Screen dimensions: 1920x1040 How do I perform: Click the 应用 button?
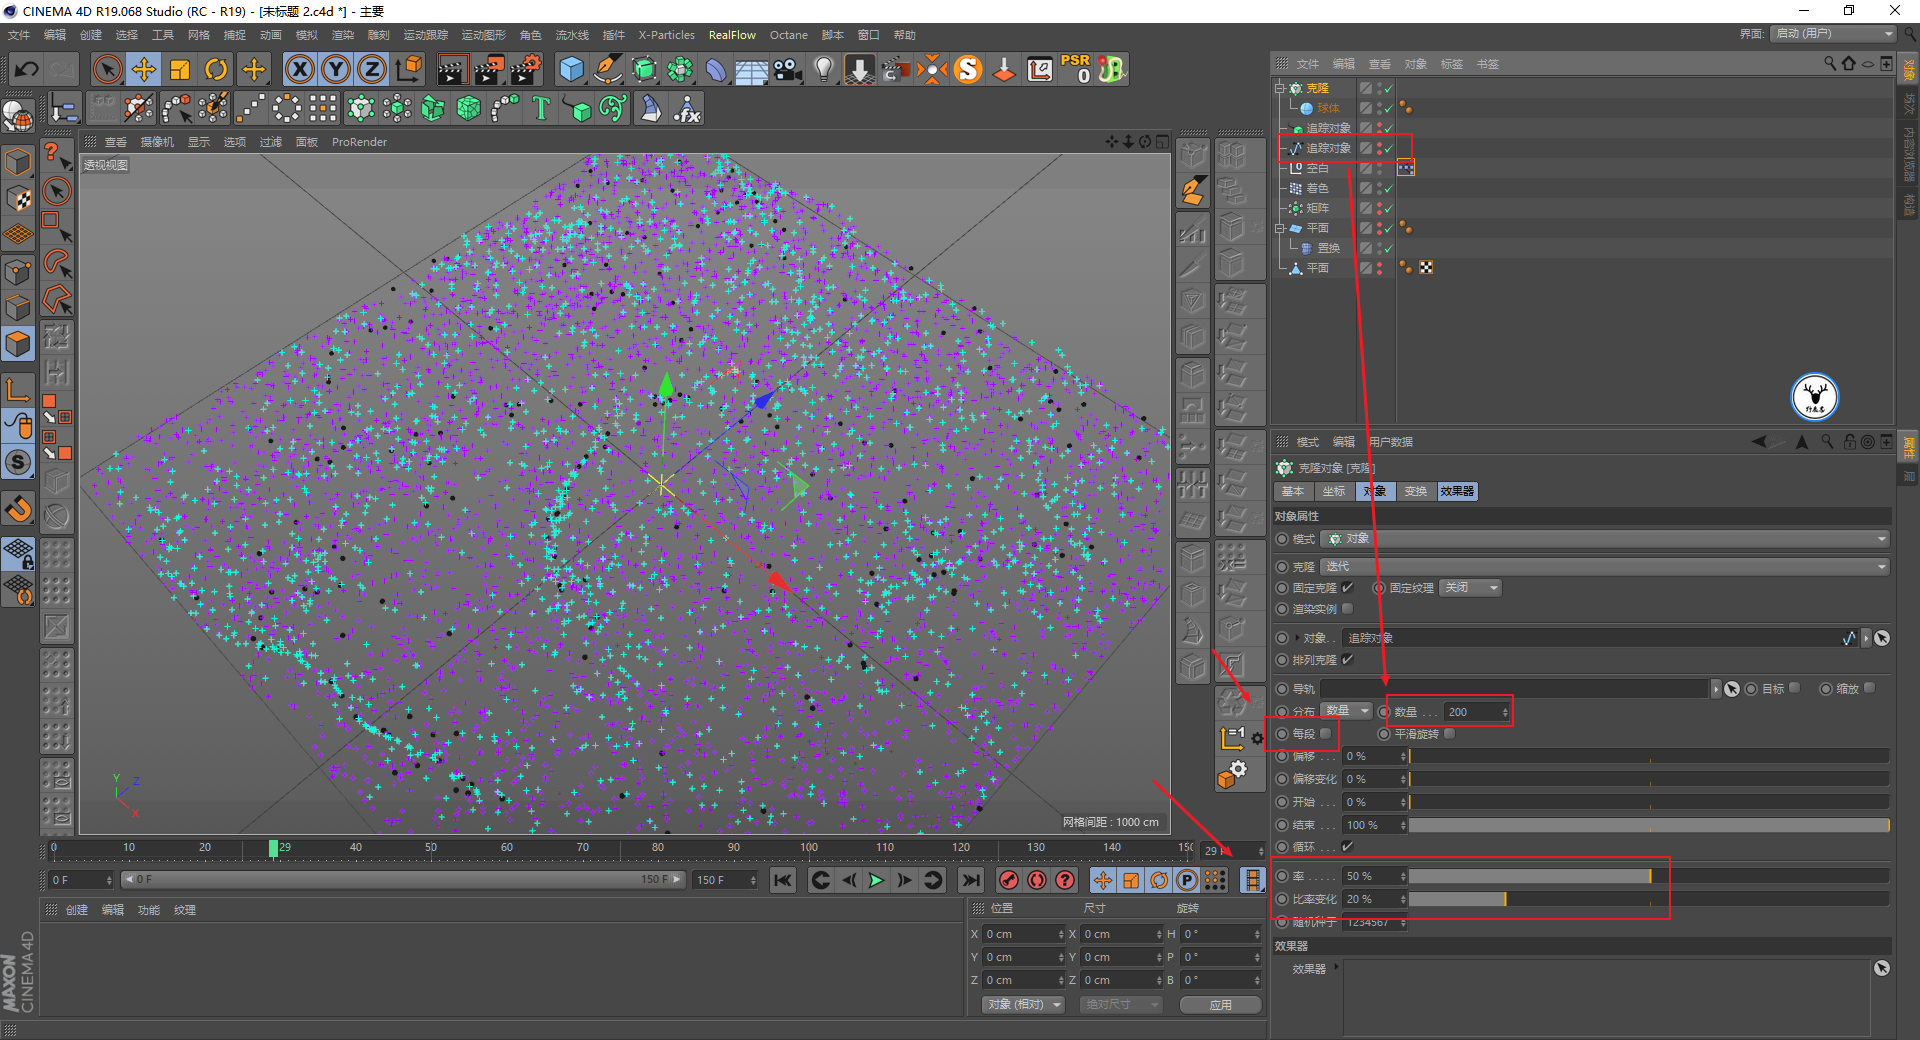point(1221,1004)
